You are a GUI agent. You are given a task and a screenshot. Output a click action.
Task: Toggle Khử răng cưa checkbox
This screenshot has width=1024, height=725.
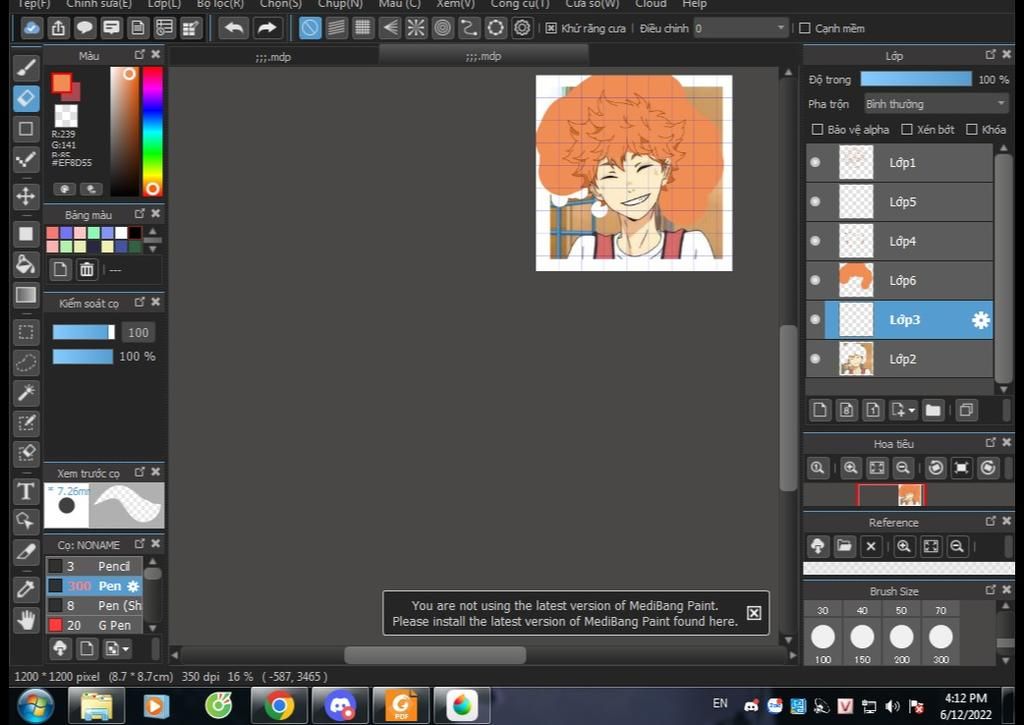551,28
